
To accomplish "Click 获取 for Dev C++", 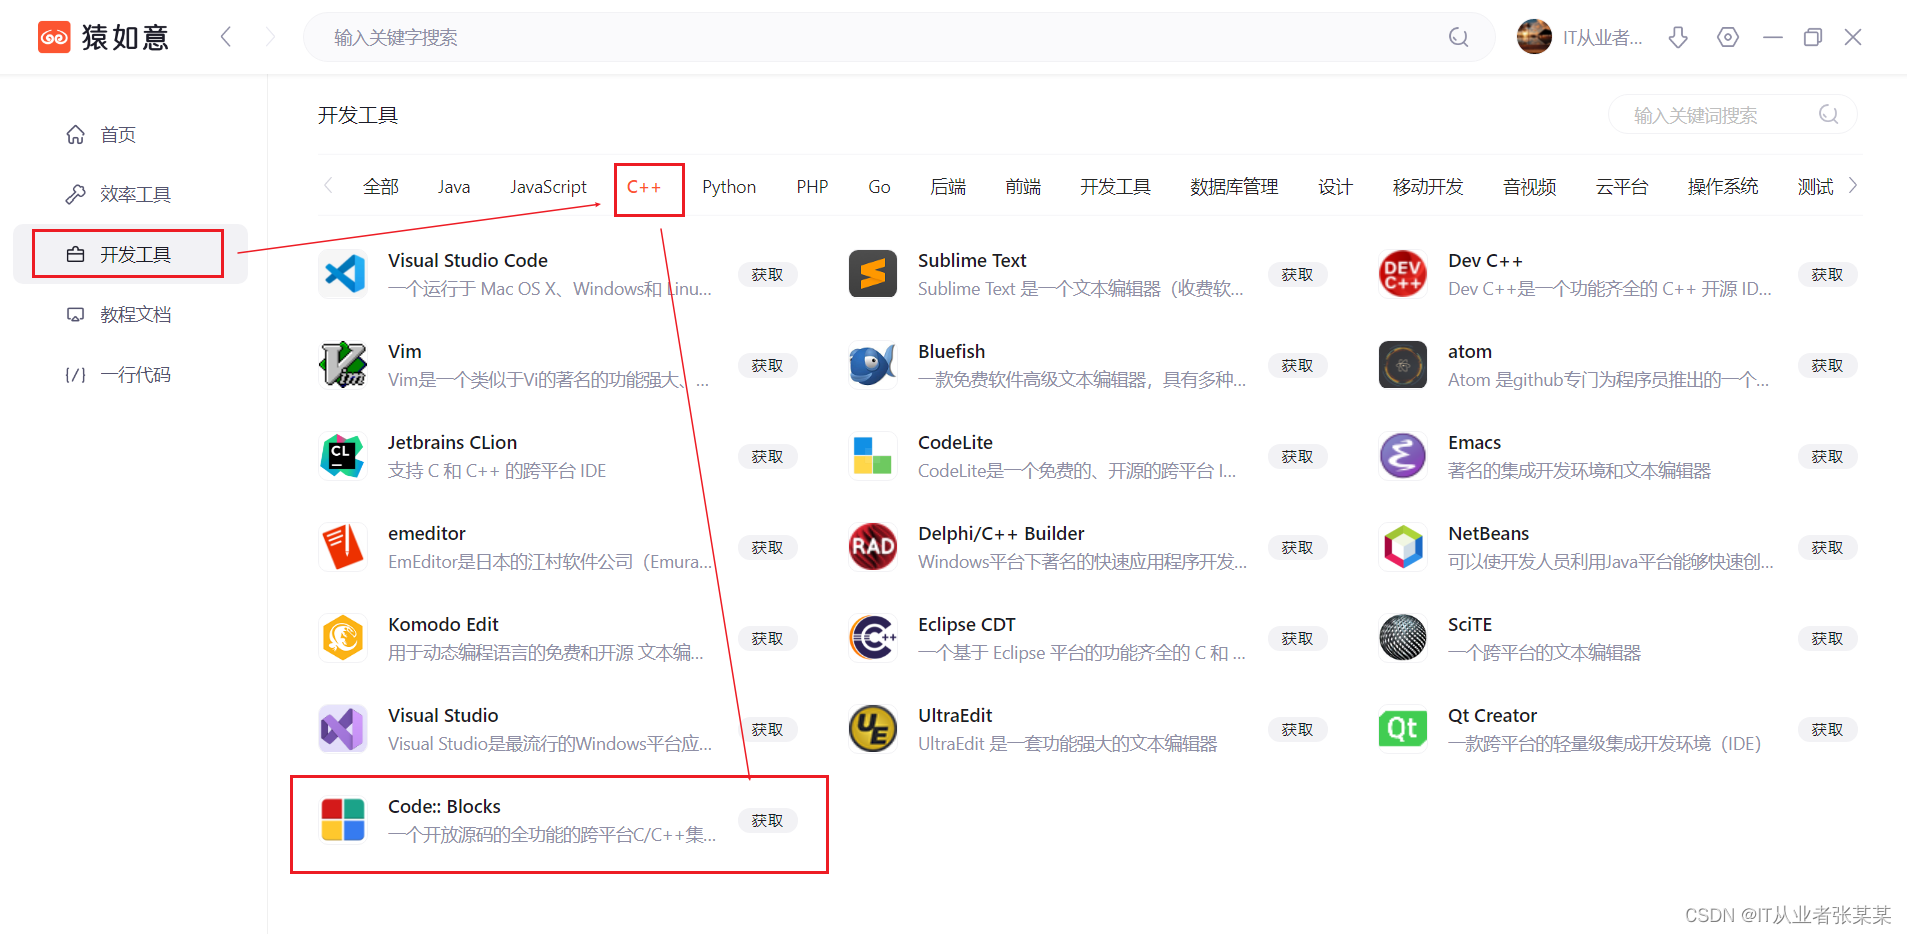I will point(1827,274).
